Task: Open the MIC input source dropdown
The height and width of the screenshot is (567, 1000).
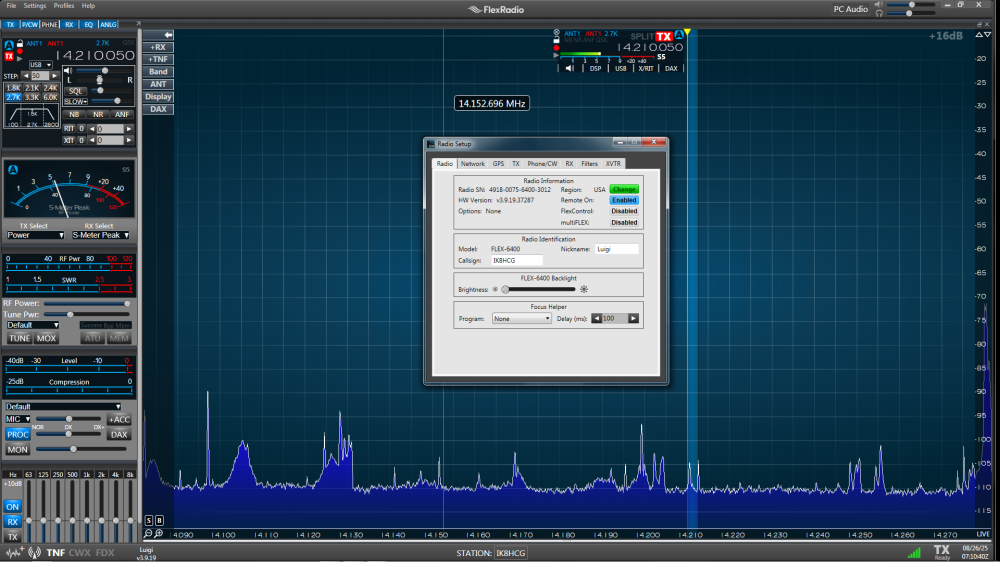Action: [17, 419]
